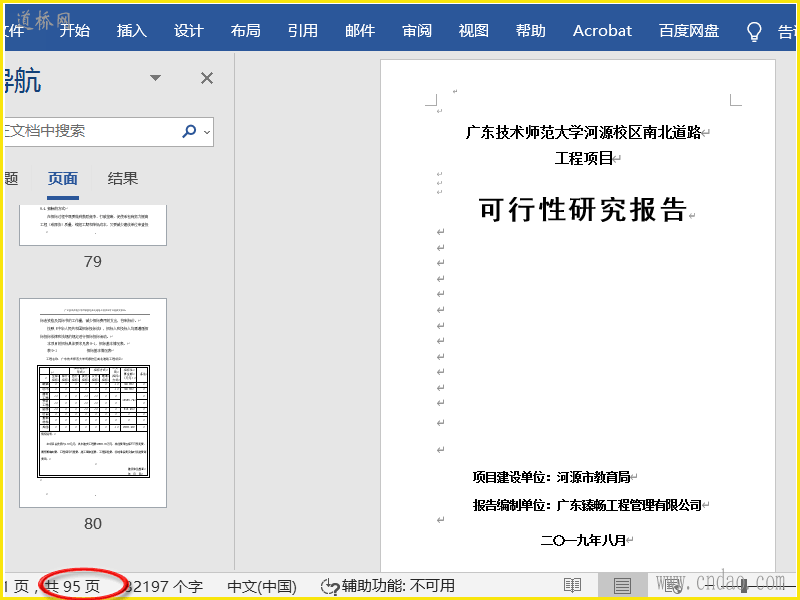Open the navigation pane options dropdown arrow
This screenshot has height=600, width=800.
[156, 78]
